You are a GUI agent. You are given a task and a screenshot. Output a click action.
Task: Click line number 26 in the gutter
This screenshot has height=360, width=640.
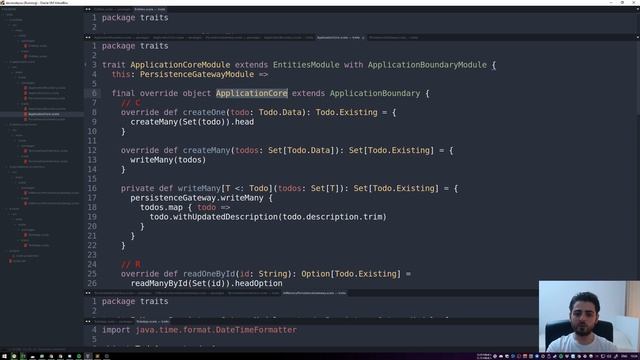coord(92,283)
